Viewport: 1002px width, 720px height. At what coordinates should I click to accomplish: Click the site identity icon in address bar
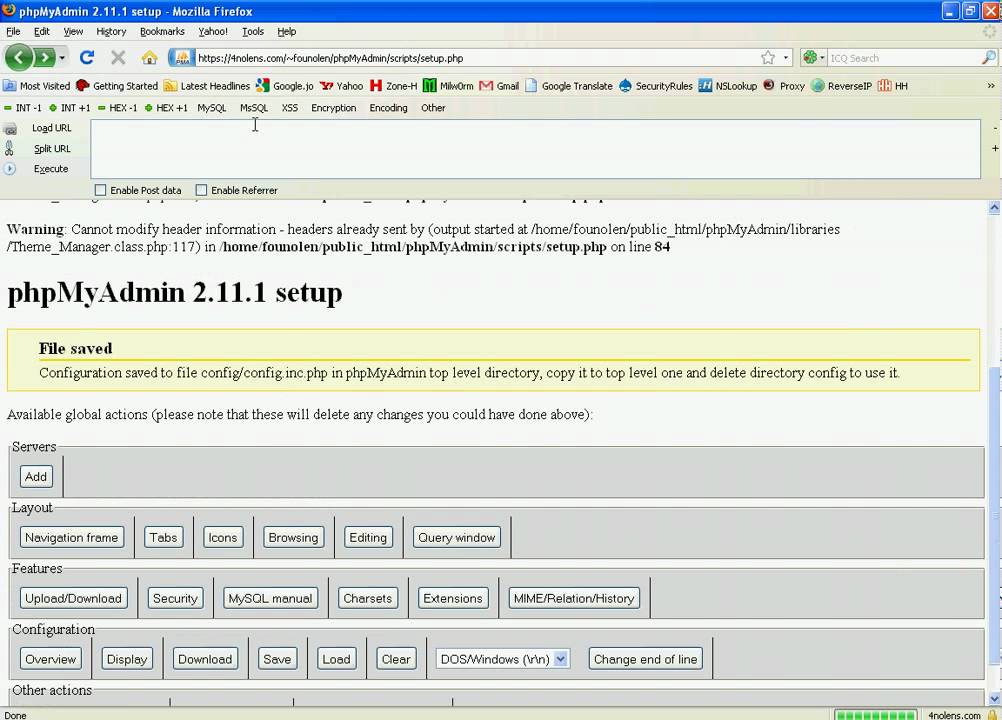tap(182, 58)
